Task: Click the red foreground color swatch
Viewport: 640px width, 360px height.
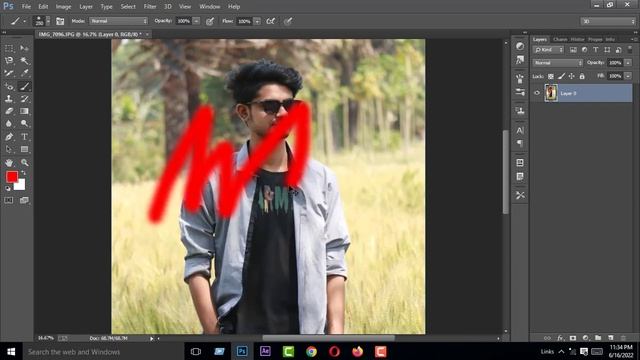Action: [12, 177]
